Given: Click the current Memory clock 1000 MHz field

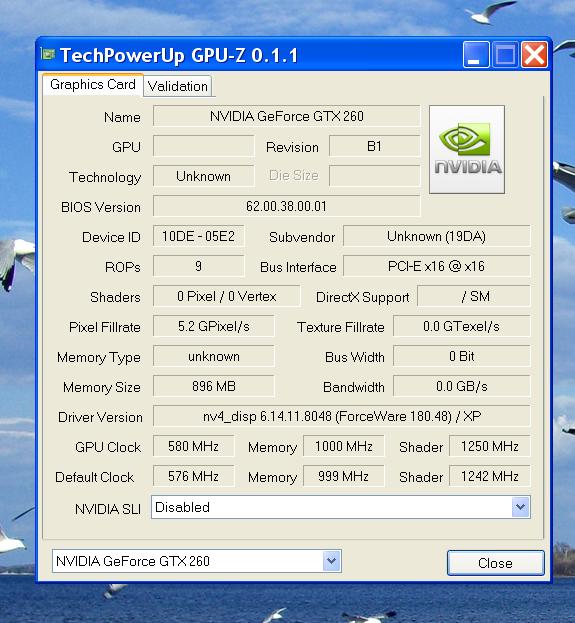Looking at the screenshot, I should point(344,446).
